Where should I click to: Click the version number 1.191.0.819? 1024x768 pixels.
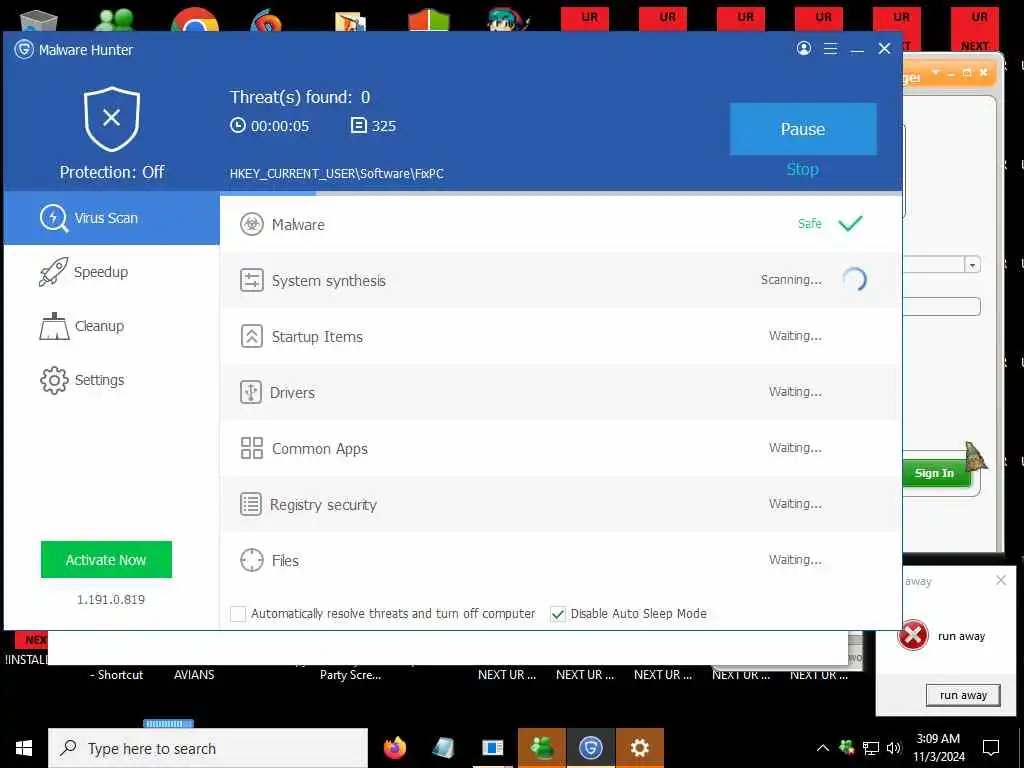point(111,599)
